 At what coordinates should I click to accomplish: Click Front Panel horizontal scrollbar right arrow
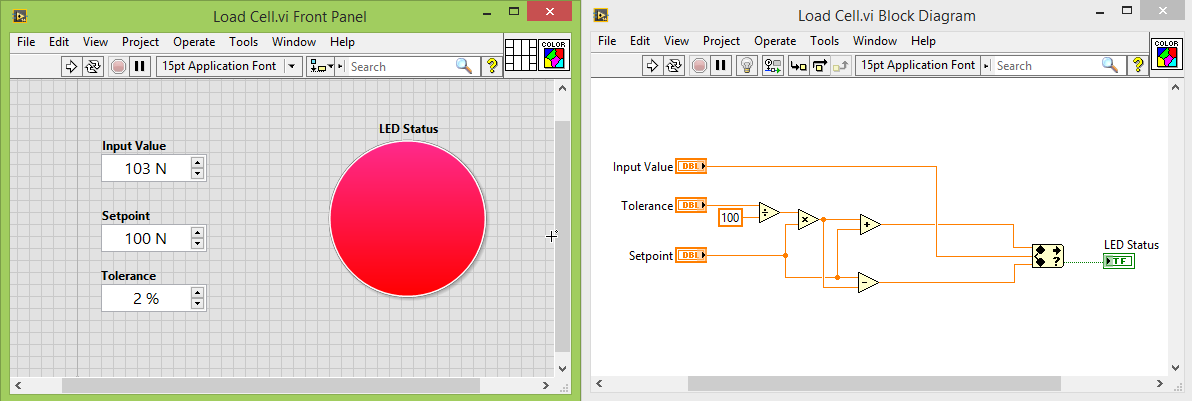(x=546, y=386)
